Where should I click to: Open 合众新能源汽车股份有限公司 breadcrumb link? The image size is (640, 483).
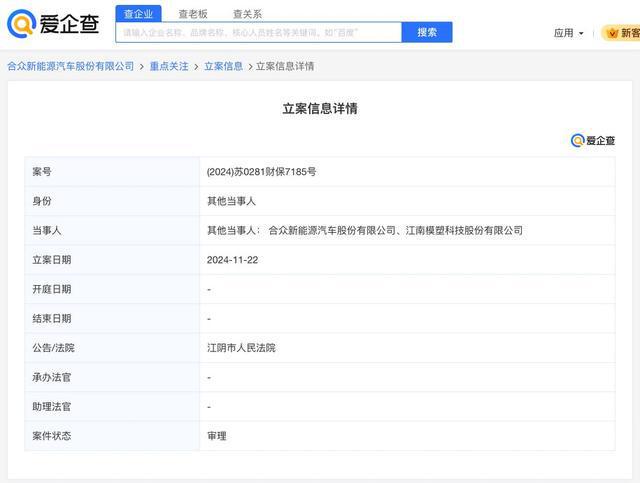[x=71, y=66]
